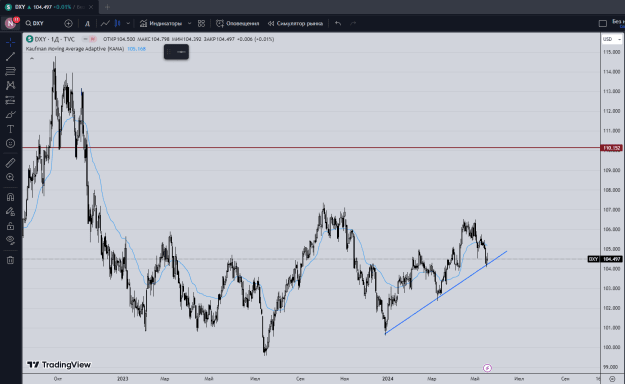The width and height of the screenshot is (625, 384).
Task: Grab the floating drawing toolbar handle
Action: [x=169, y=52]
